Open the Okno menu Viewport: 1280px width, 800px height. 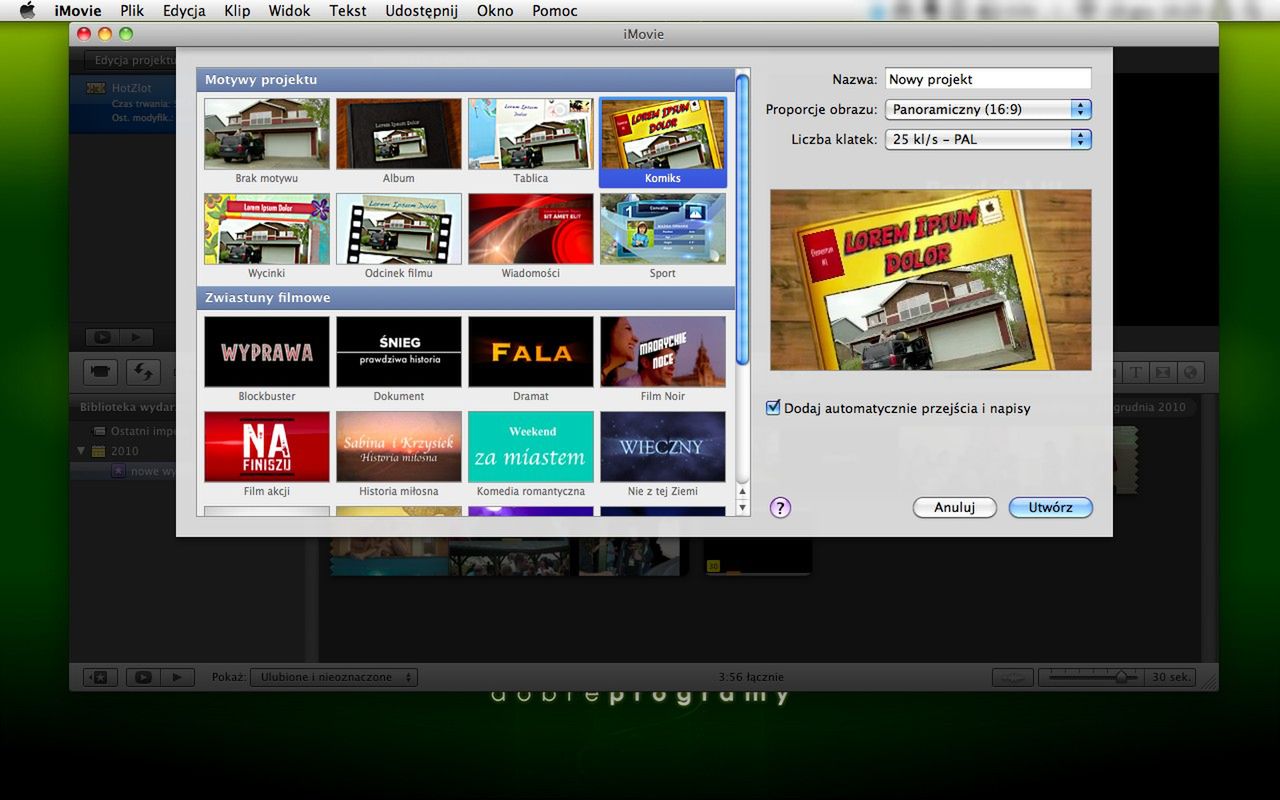(x=495, y=11)
